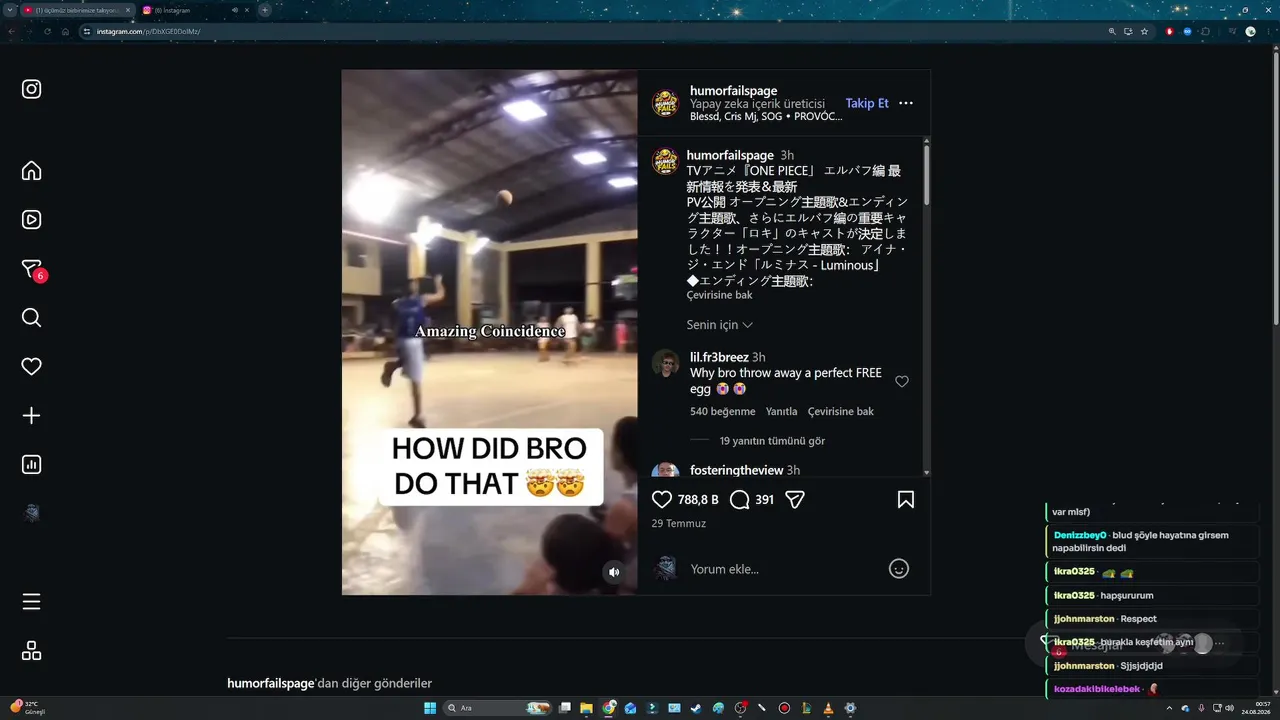This screenshot has width=1280, height=720.
Task: Reload the page with the refresh button
Action: (x=47, y=31)
